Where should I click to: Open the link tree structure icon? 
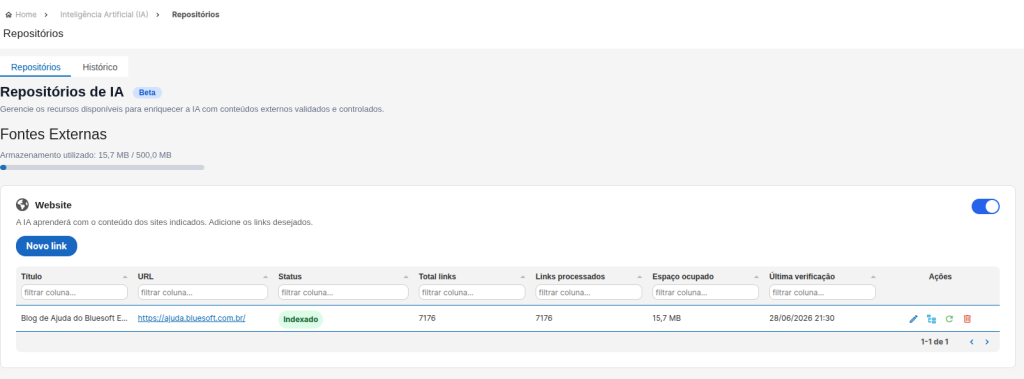pos(931,319)
